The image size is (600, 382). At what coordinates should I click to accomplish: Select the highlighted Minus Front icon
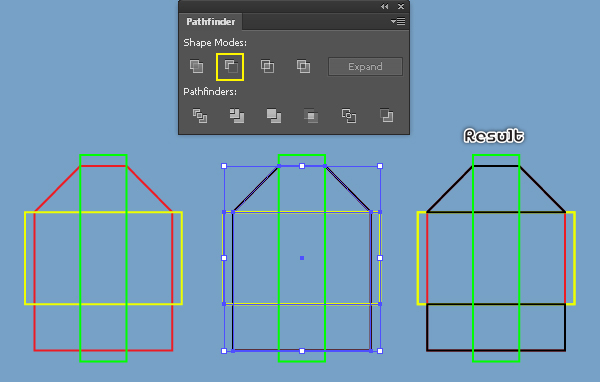pyautogui.click(x=230, y=67)
